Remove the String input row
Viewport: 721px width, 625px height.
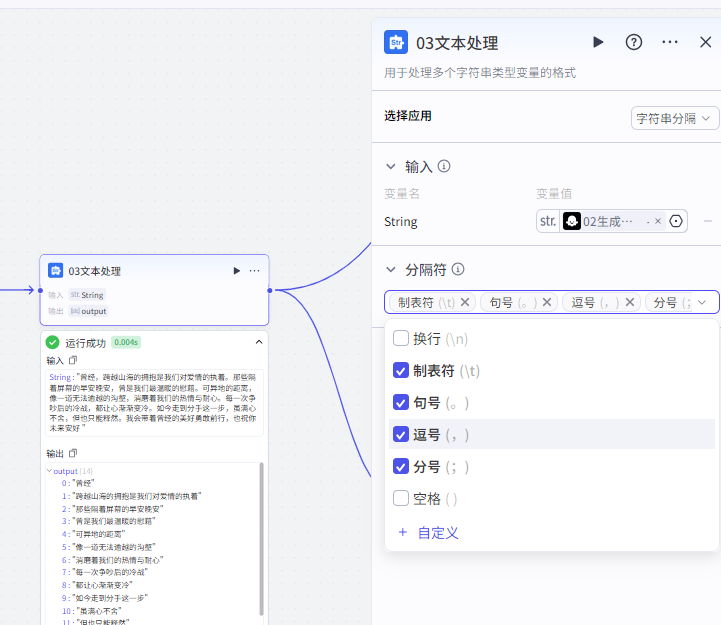click(707, 221)
